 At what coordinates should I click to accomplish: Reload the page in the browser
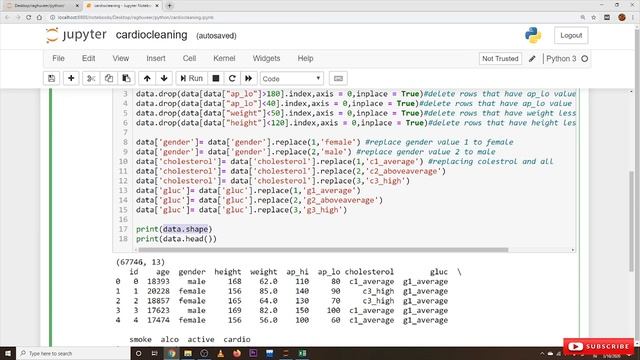[29, 18]
